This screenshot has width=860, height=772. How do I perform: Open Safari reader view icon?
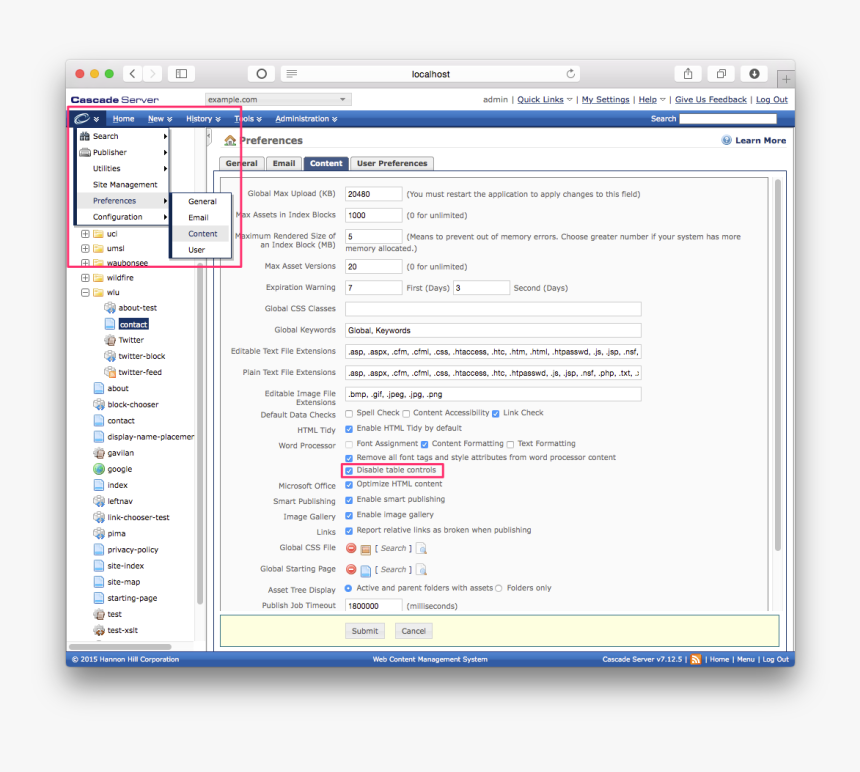292,73
